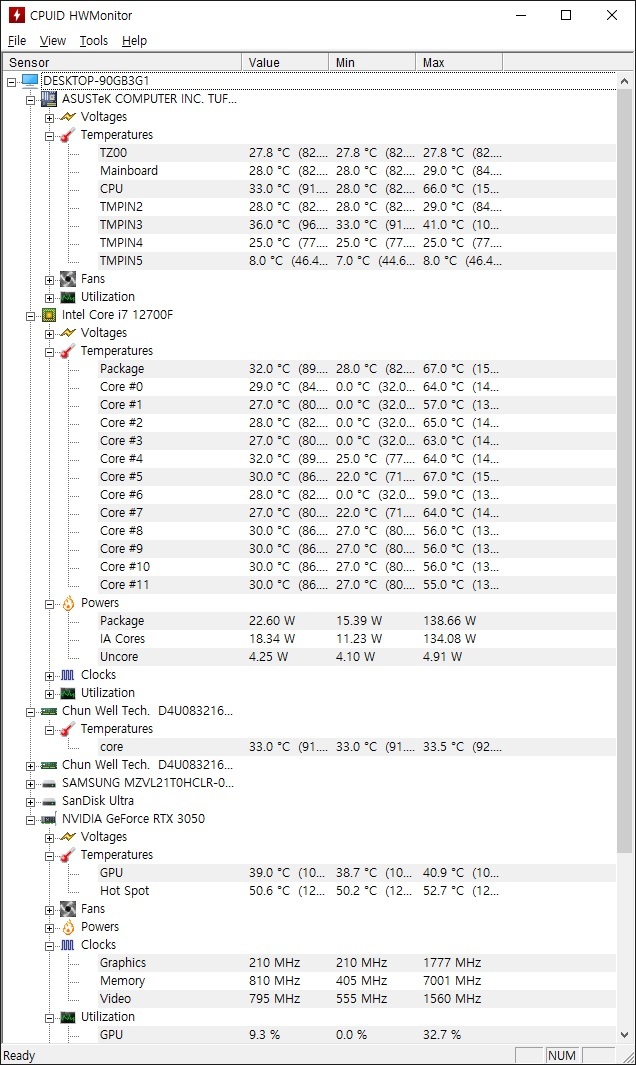Screen dimensions: 636x1065
Task: Collapse the ASUSTeK COMPUTER node
Action: coord(31,100)
